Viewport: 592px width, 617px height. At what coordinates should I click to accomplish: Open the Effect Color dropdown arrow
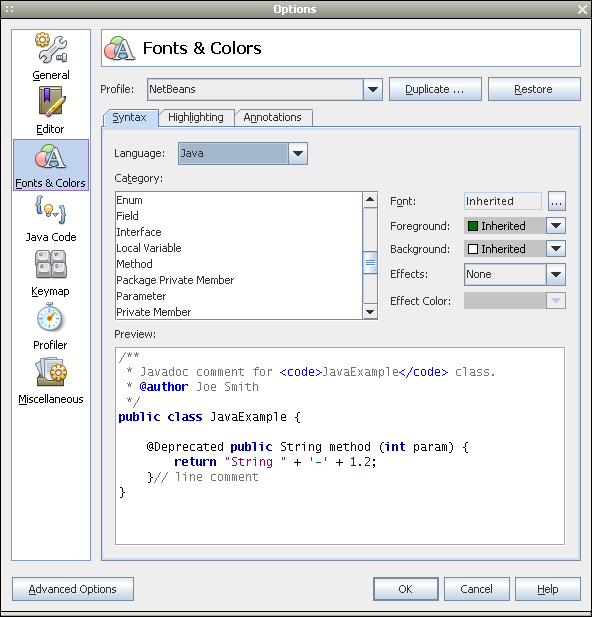point(556,301)
